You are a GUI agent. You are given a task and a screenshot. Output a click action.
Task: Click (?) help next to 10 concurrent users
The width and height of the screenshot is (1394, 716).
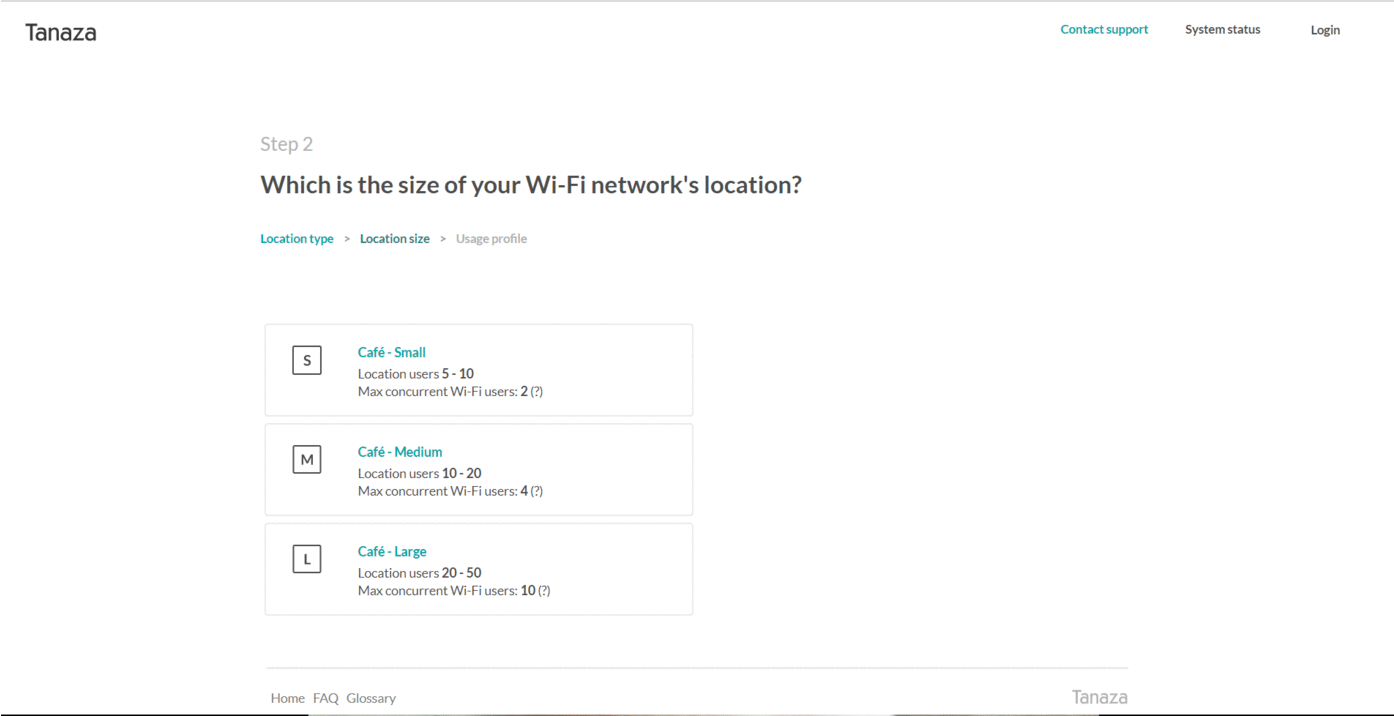click(x=544, y=591)
